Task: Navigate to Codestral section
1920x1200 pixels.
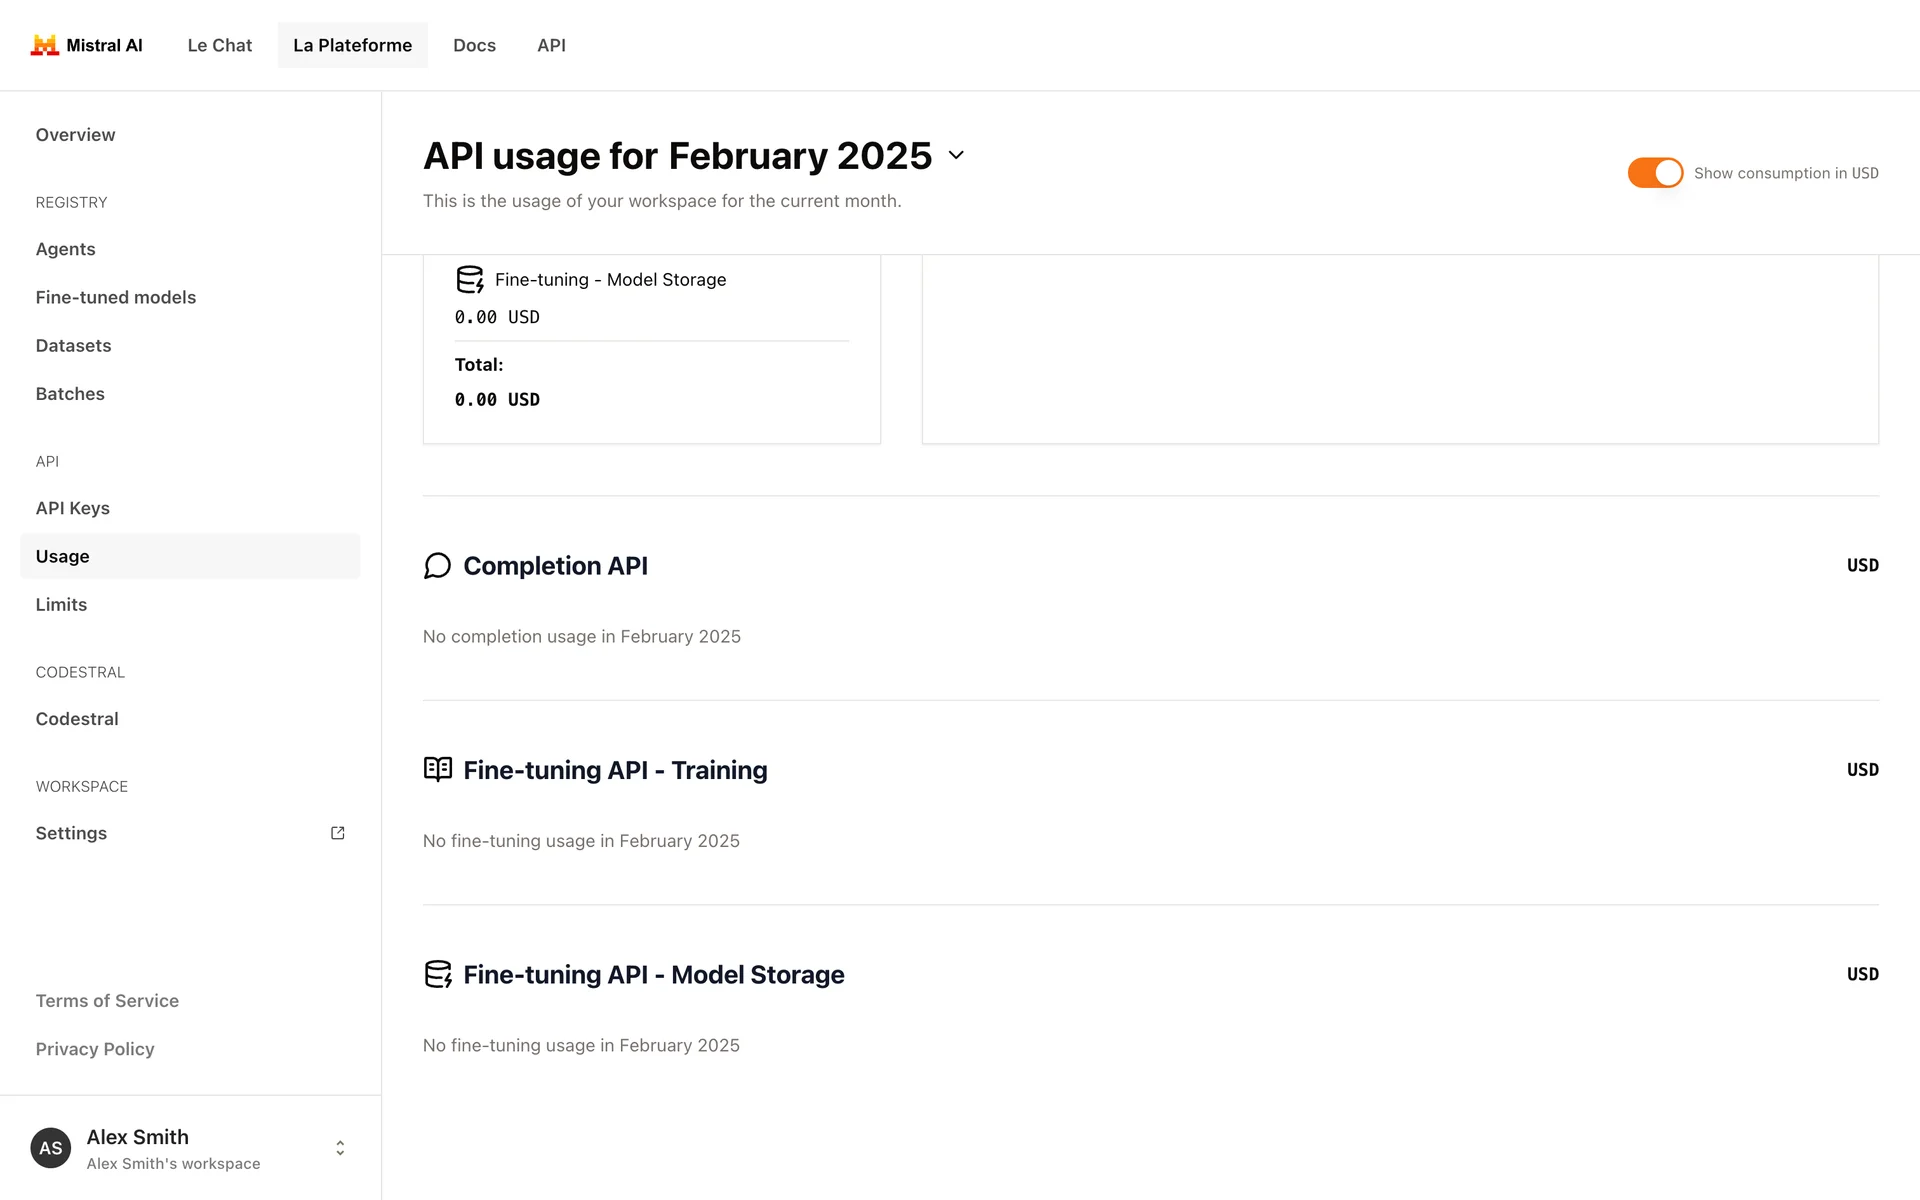Action: pyautogui.click(x=77, y=719)
